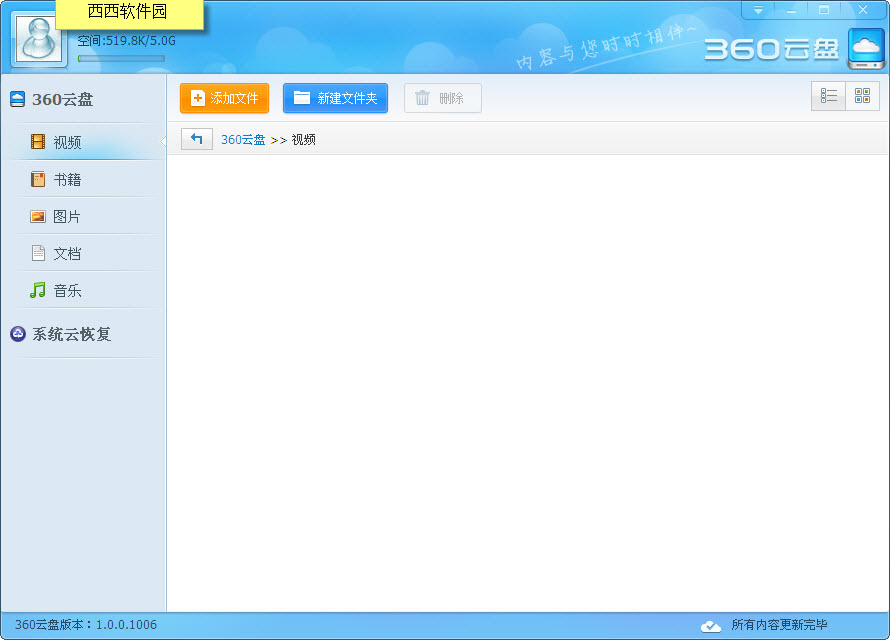This screenshot has width=890, height=640.
Task: Switch to list view layout
Action: (x=828, y=96)
